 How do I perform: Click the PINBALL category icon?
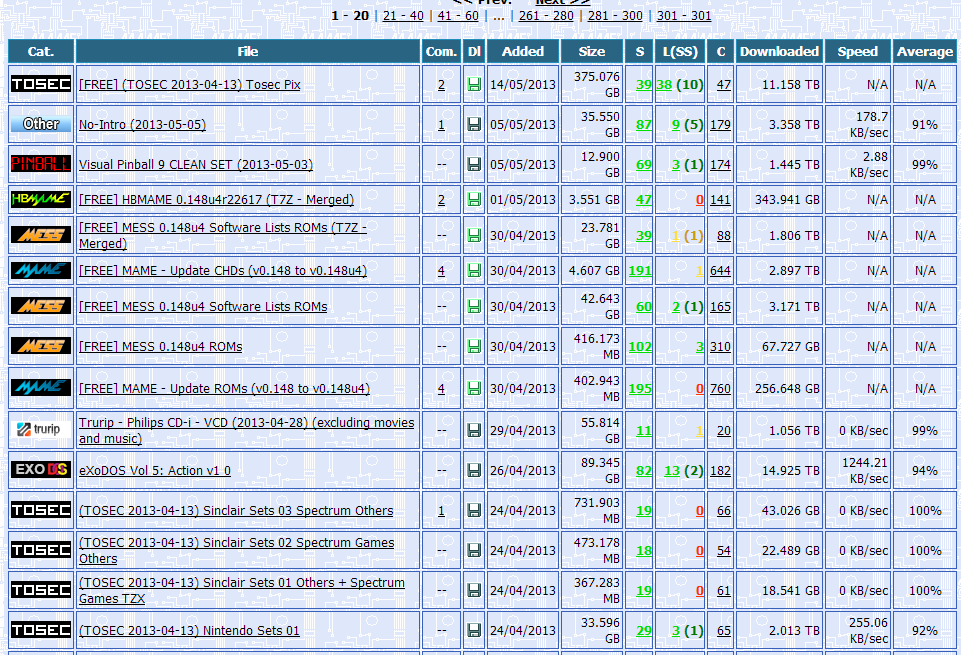(41, 164)
